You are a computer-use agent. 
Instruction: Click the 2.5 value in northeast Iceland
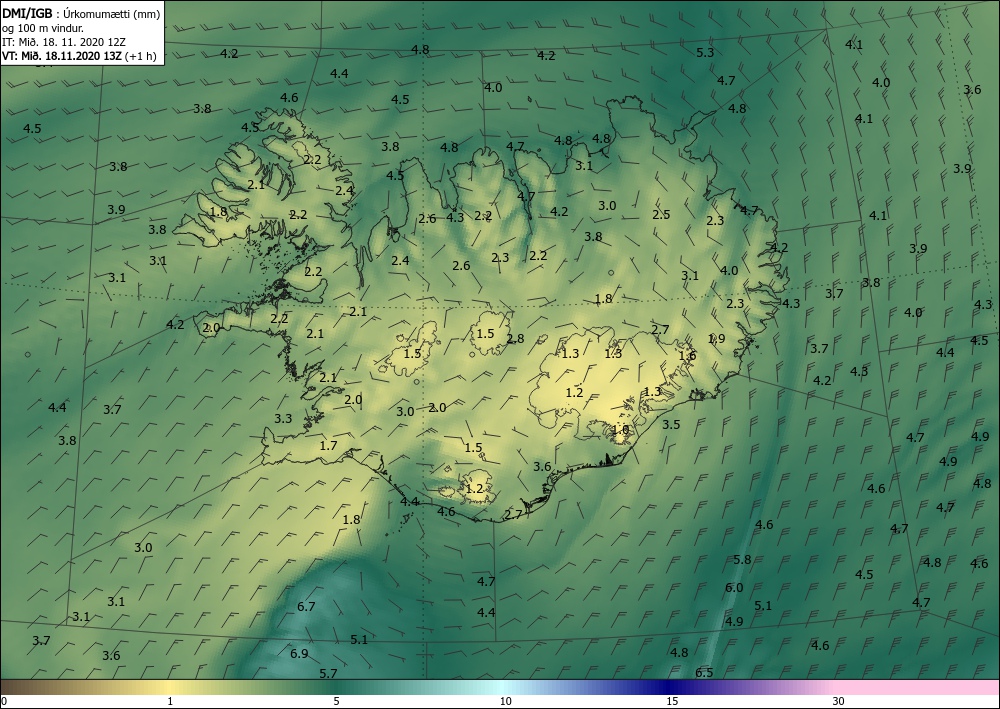pyautogui.click(x=661, y=215)
